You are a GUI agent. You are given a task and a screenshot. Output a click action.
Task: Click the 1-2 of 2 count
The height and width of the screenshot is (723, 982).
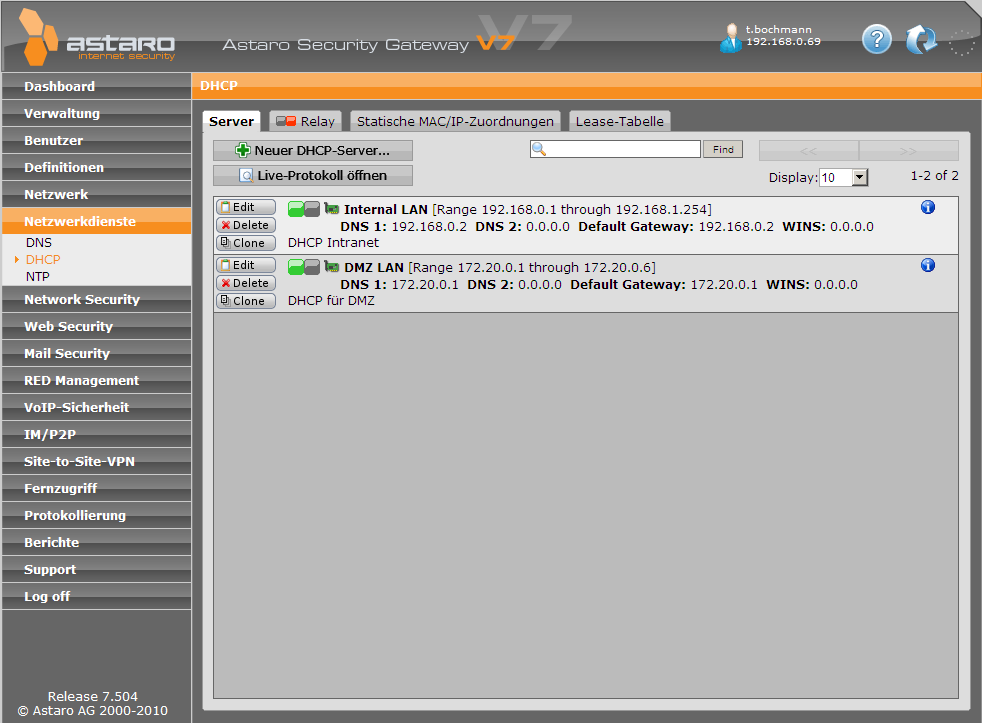point(934,176)
